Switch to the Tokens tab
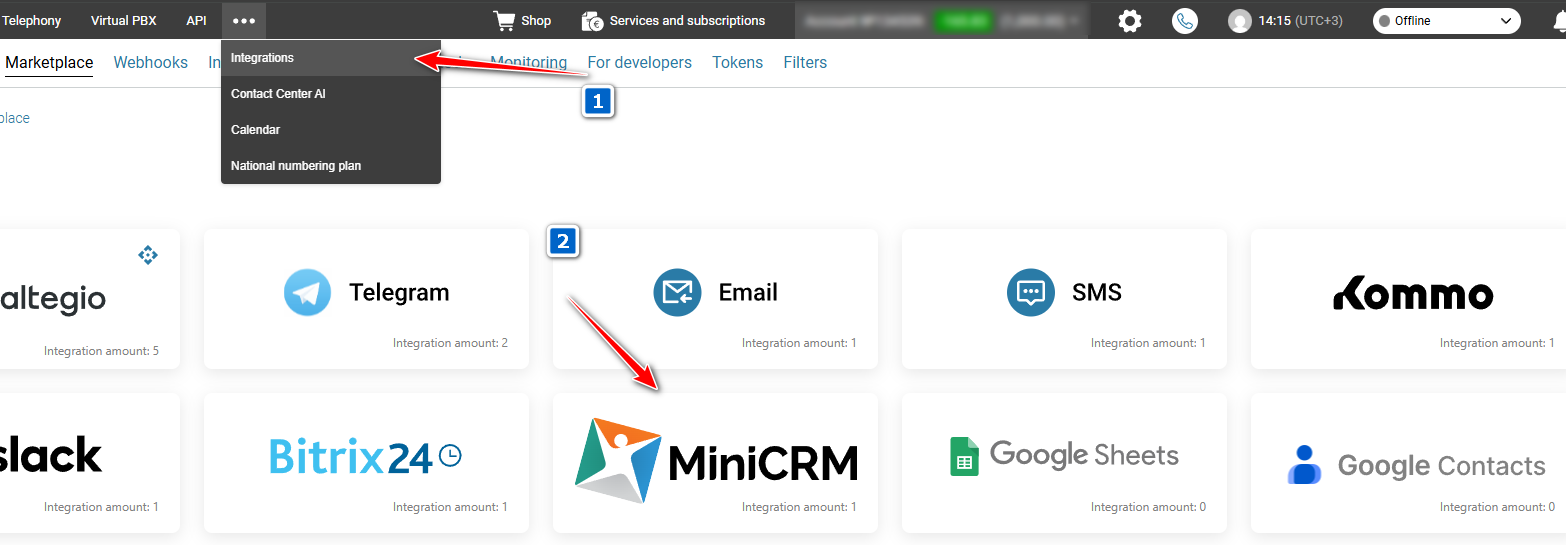The width and height of the screenshot is (1566, 545). coord(738,62)
